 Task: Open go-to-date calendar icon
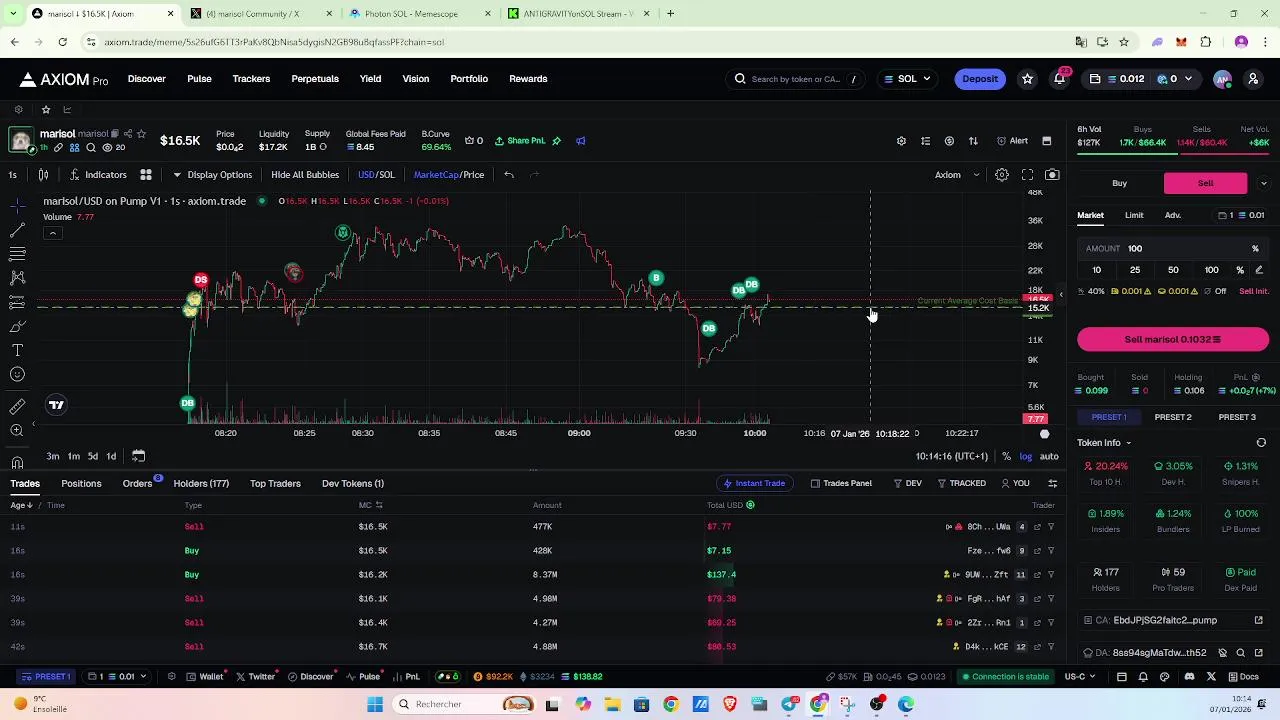(x=139, y=456)
